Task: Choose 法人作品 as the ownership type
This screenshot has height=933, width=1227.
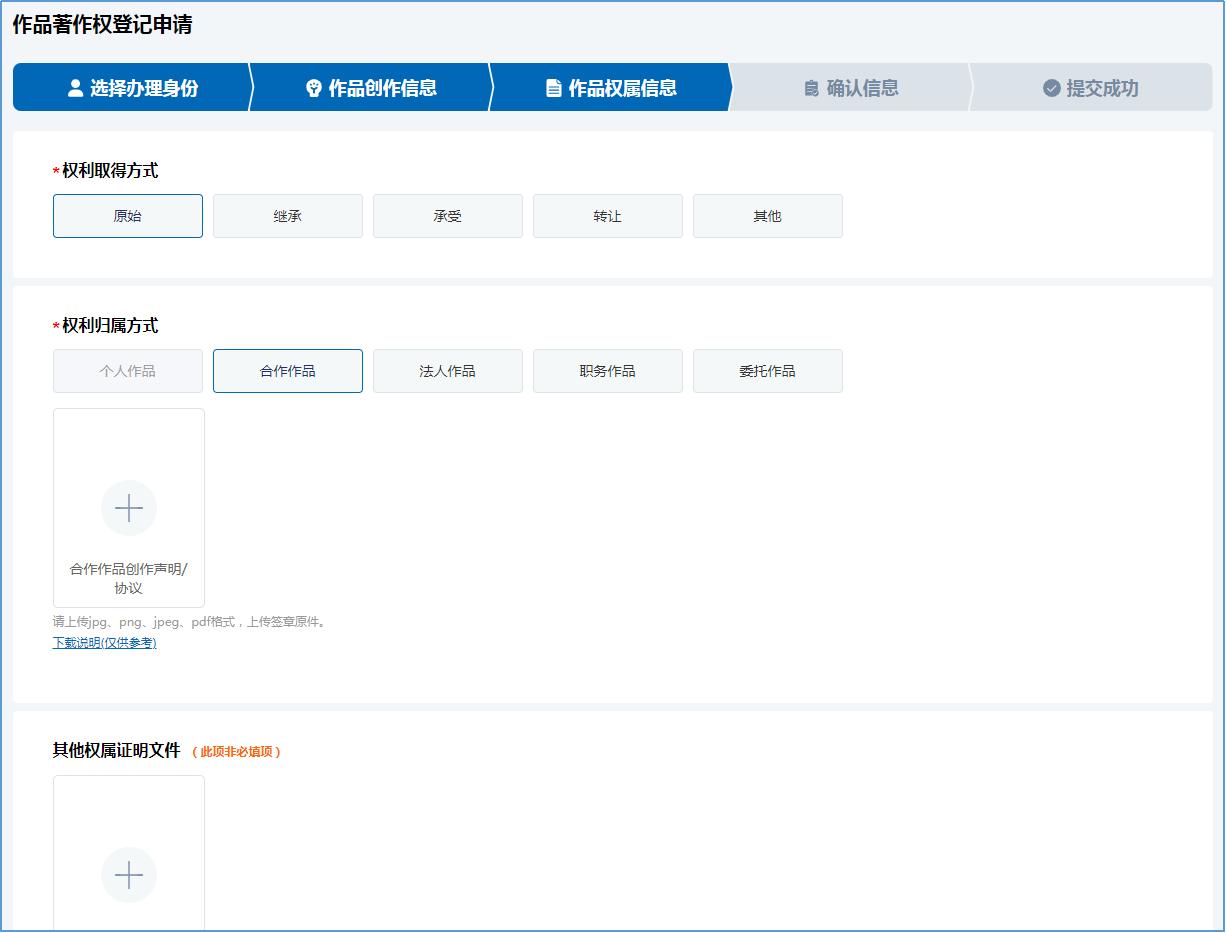Action: 447,371
